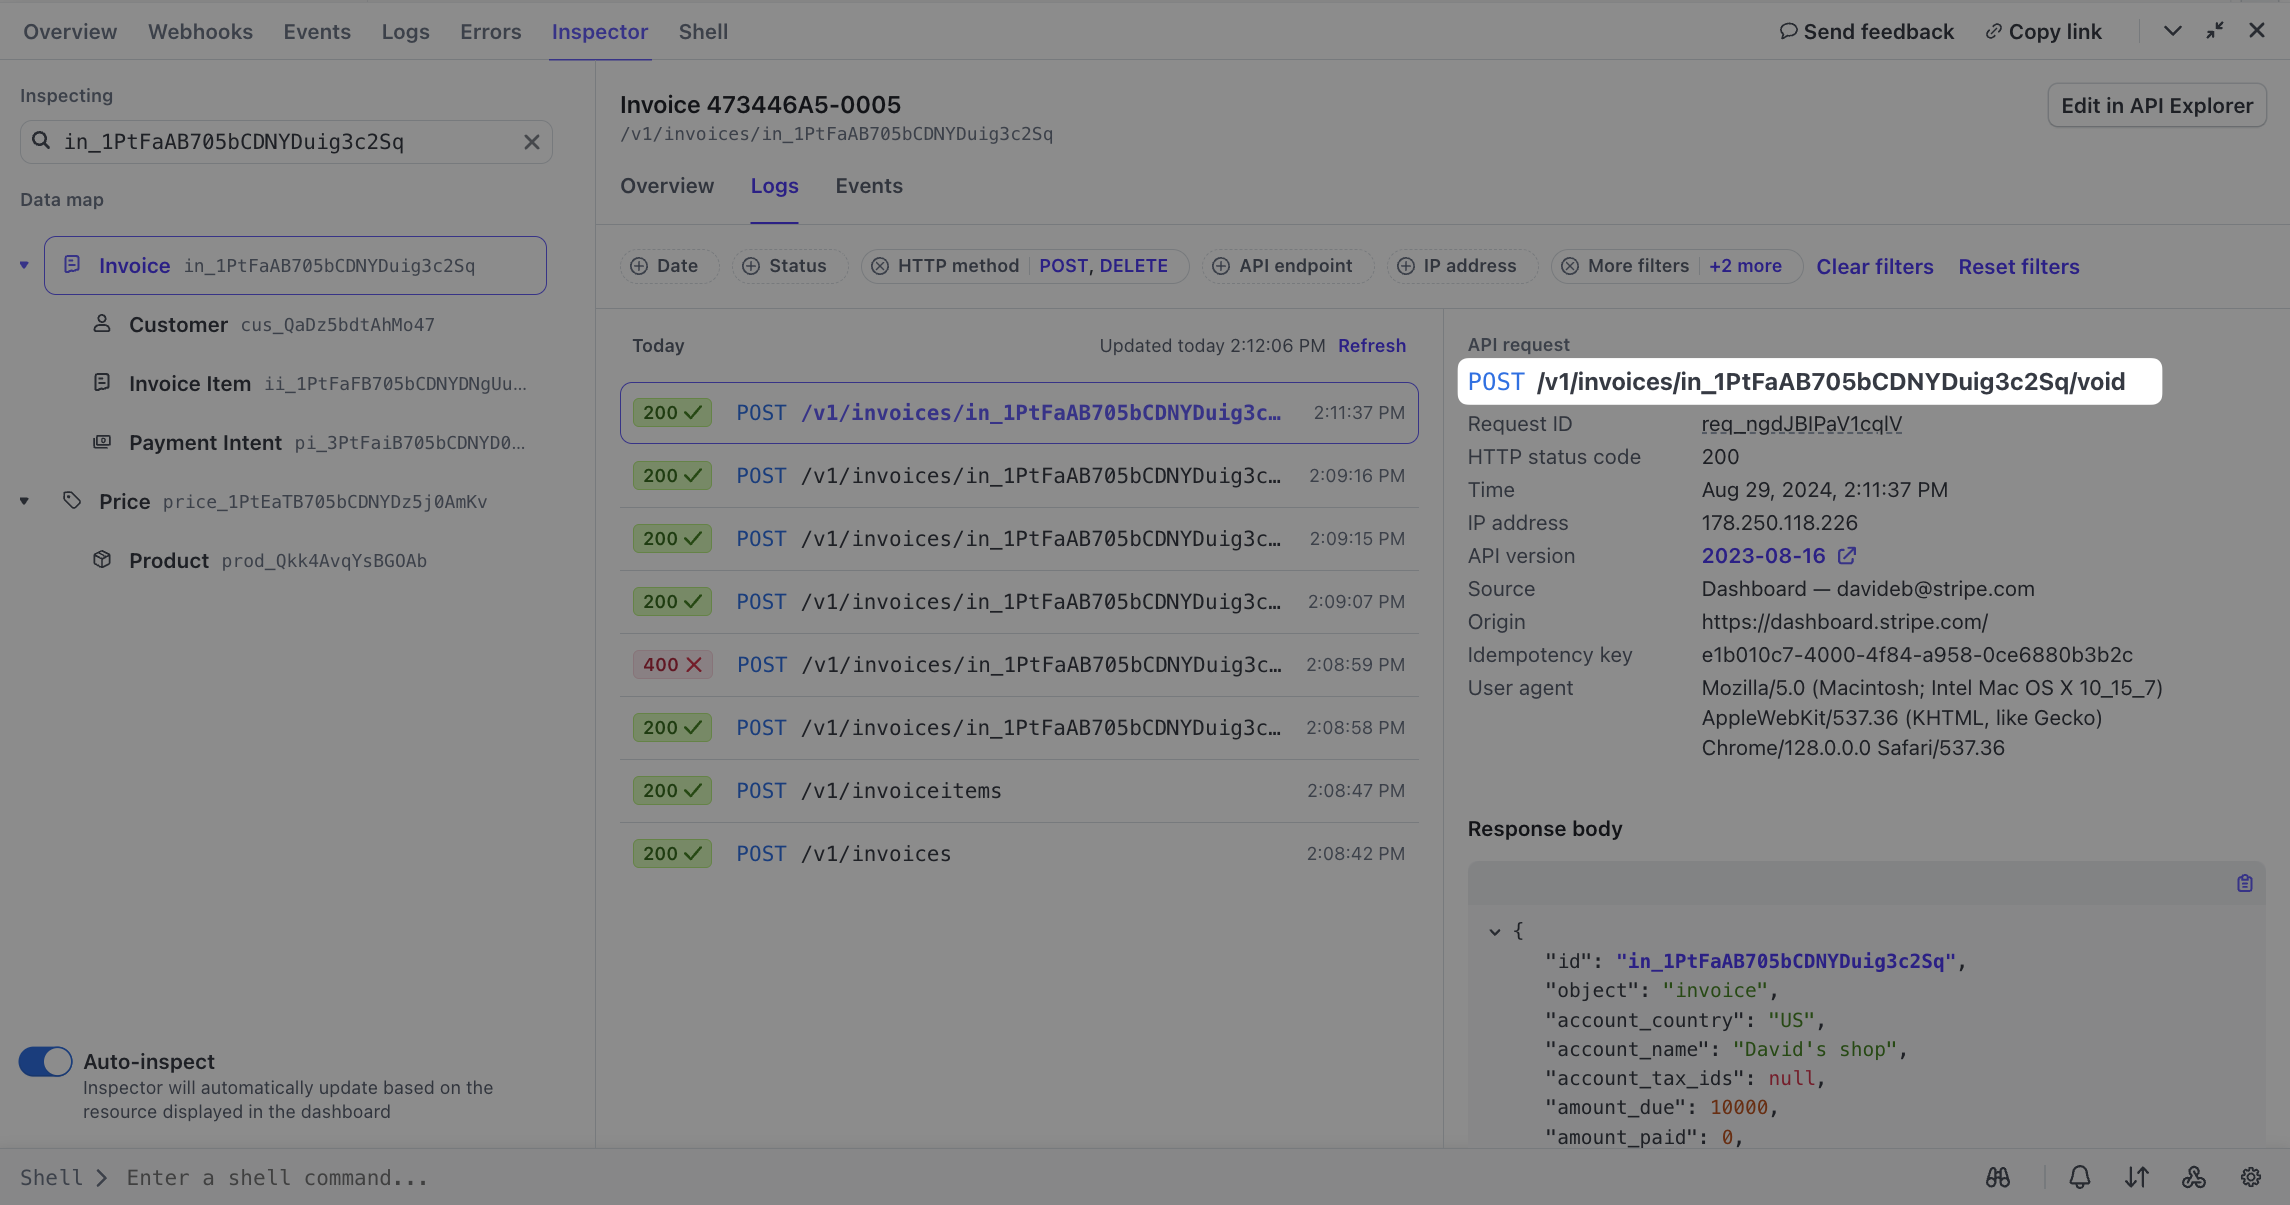Click the collapse panel arrows icon
Viewport: 2290px width, 1205px height.
tap(2215, 31)
